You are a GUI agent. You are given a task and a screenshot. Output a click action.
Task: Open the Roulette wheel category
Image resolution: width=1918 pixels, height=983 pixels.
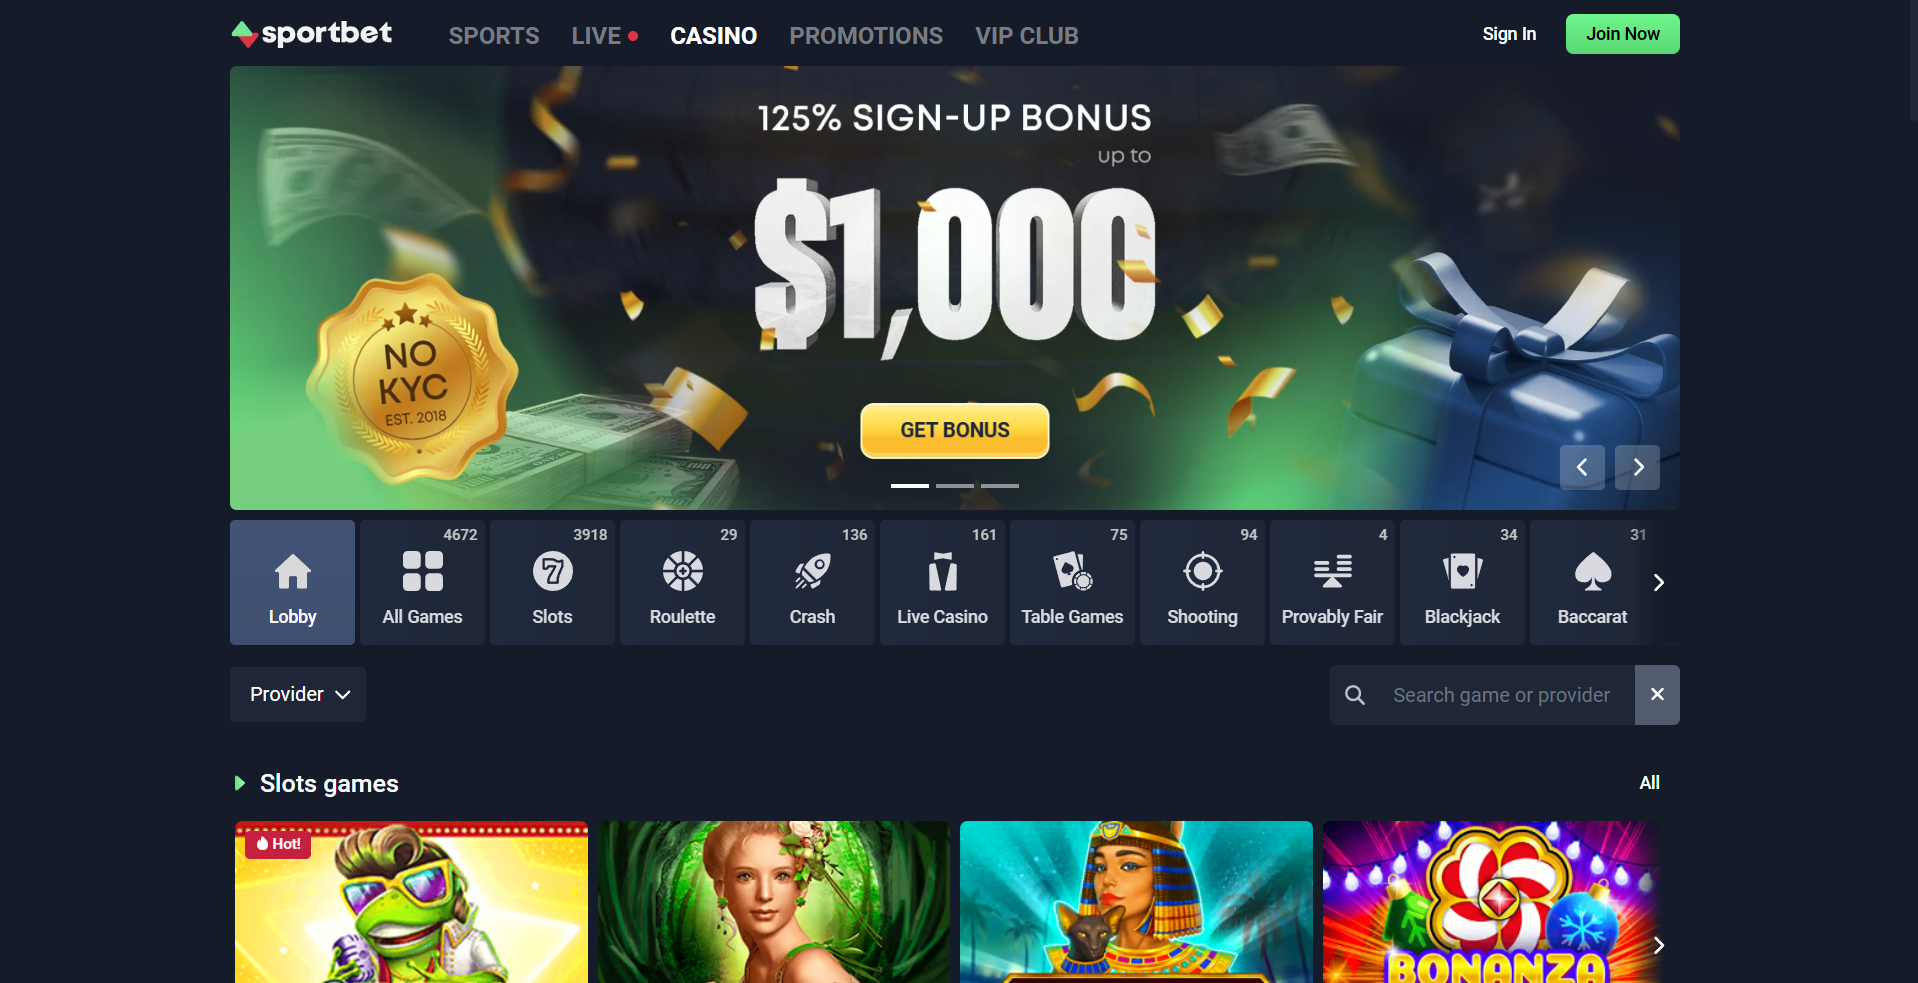(x=682, y=582)
